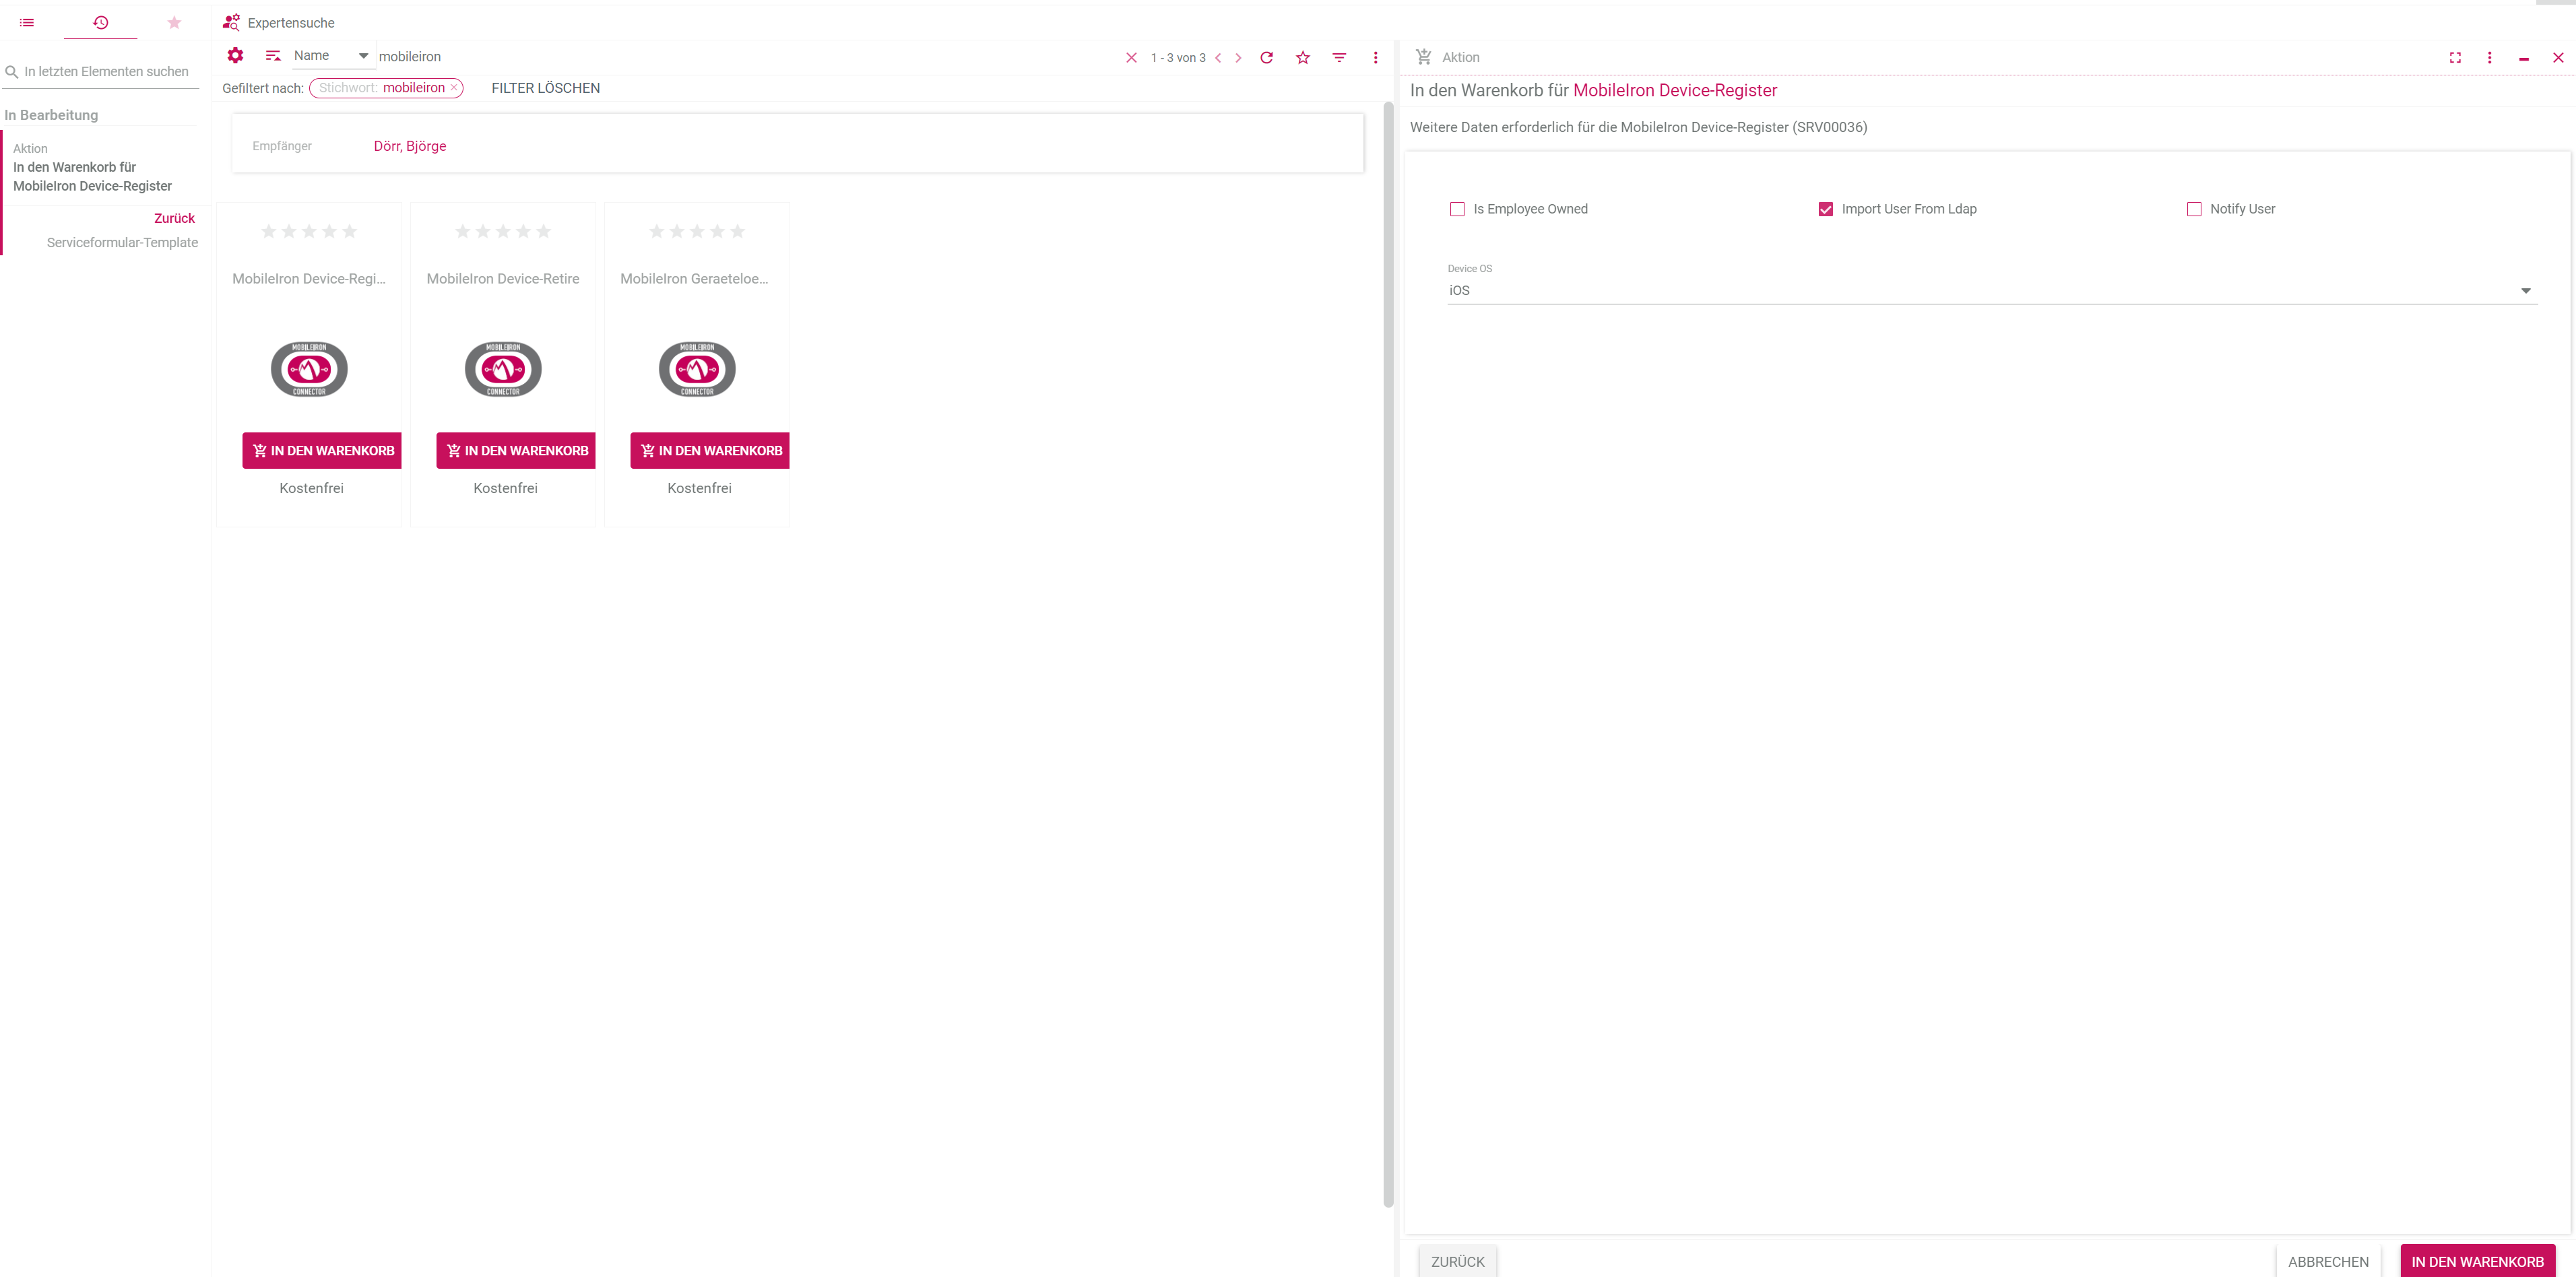Switch to the history tab in sidebar
This screenshot has height=1277, width=2576.
click(x=100, y=22)
